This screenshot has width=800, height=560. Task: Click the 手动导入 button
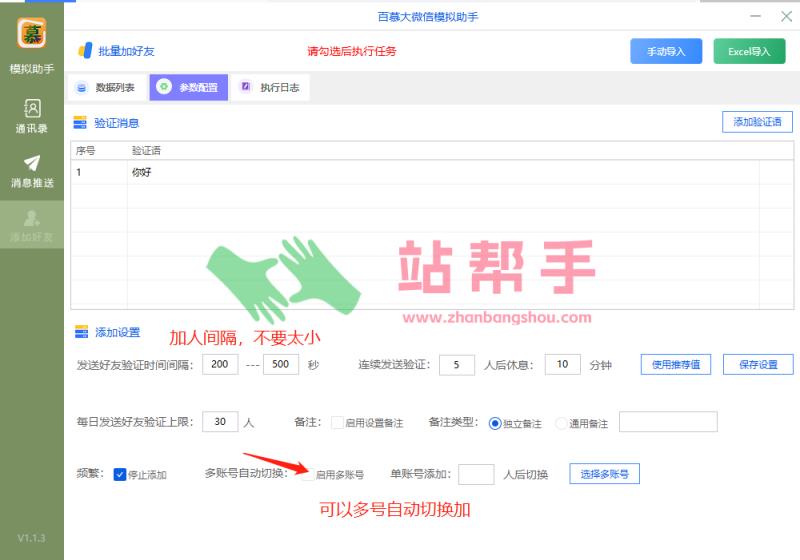click(x=666, y=51)
